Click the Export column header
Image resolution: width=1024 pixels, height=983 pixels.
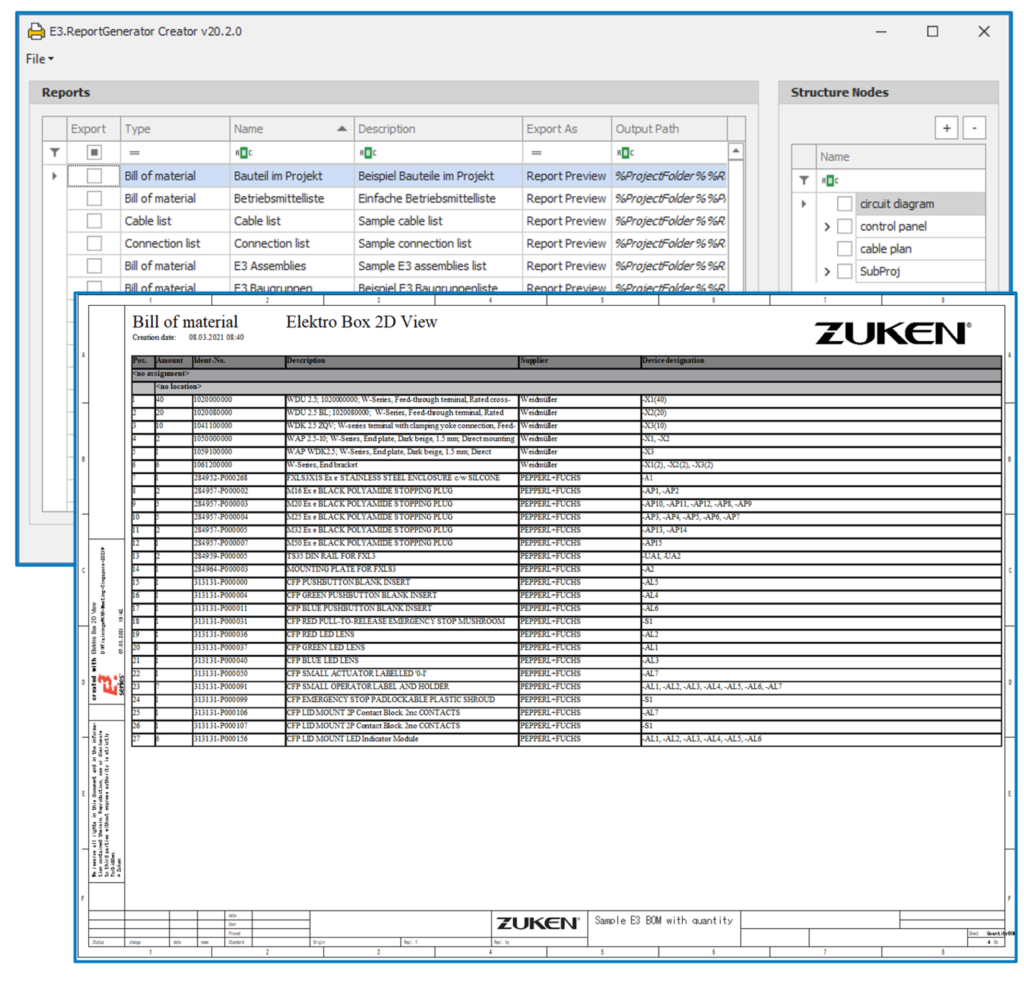click(x=94, y=129)
